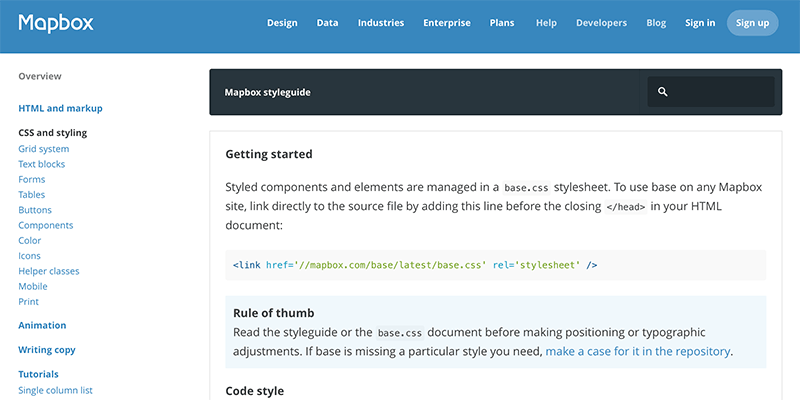
Task: Click Sign in
Action: click(700, 23)
